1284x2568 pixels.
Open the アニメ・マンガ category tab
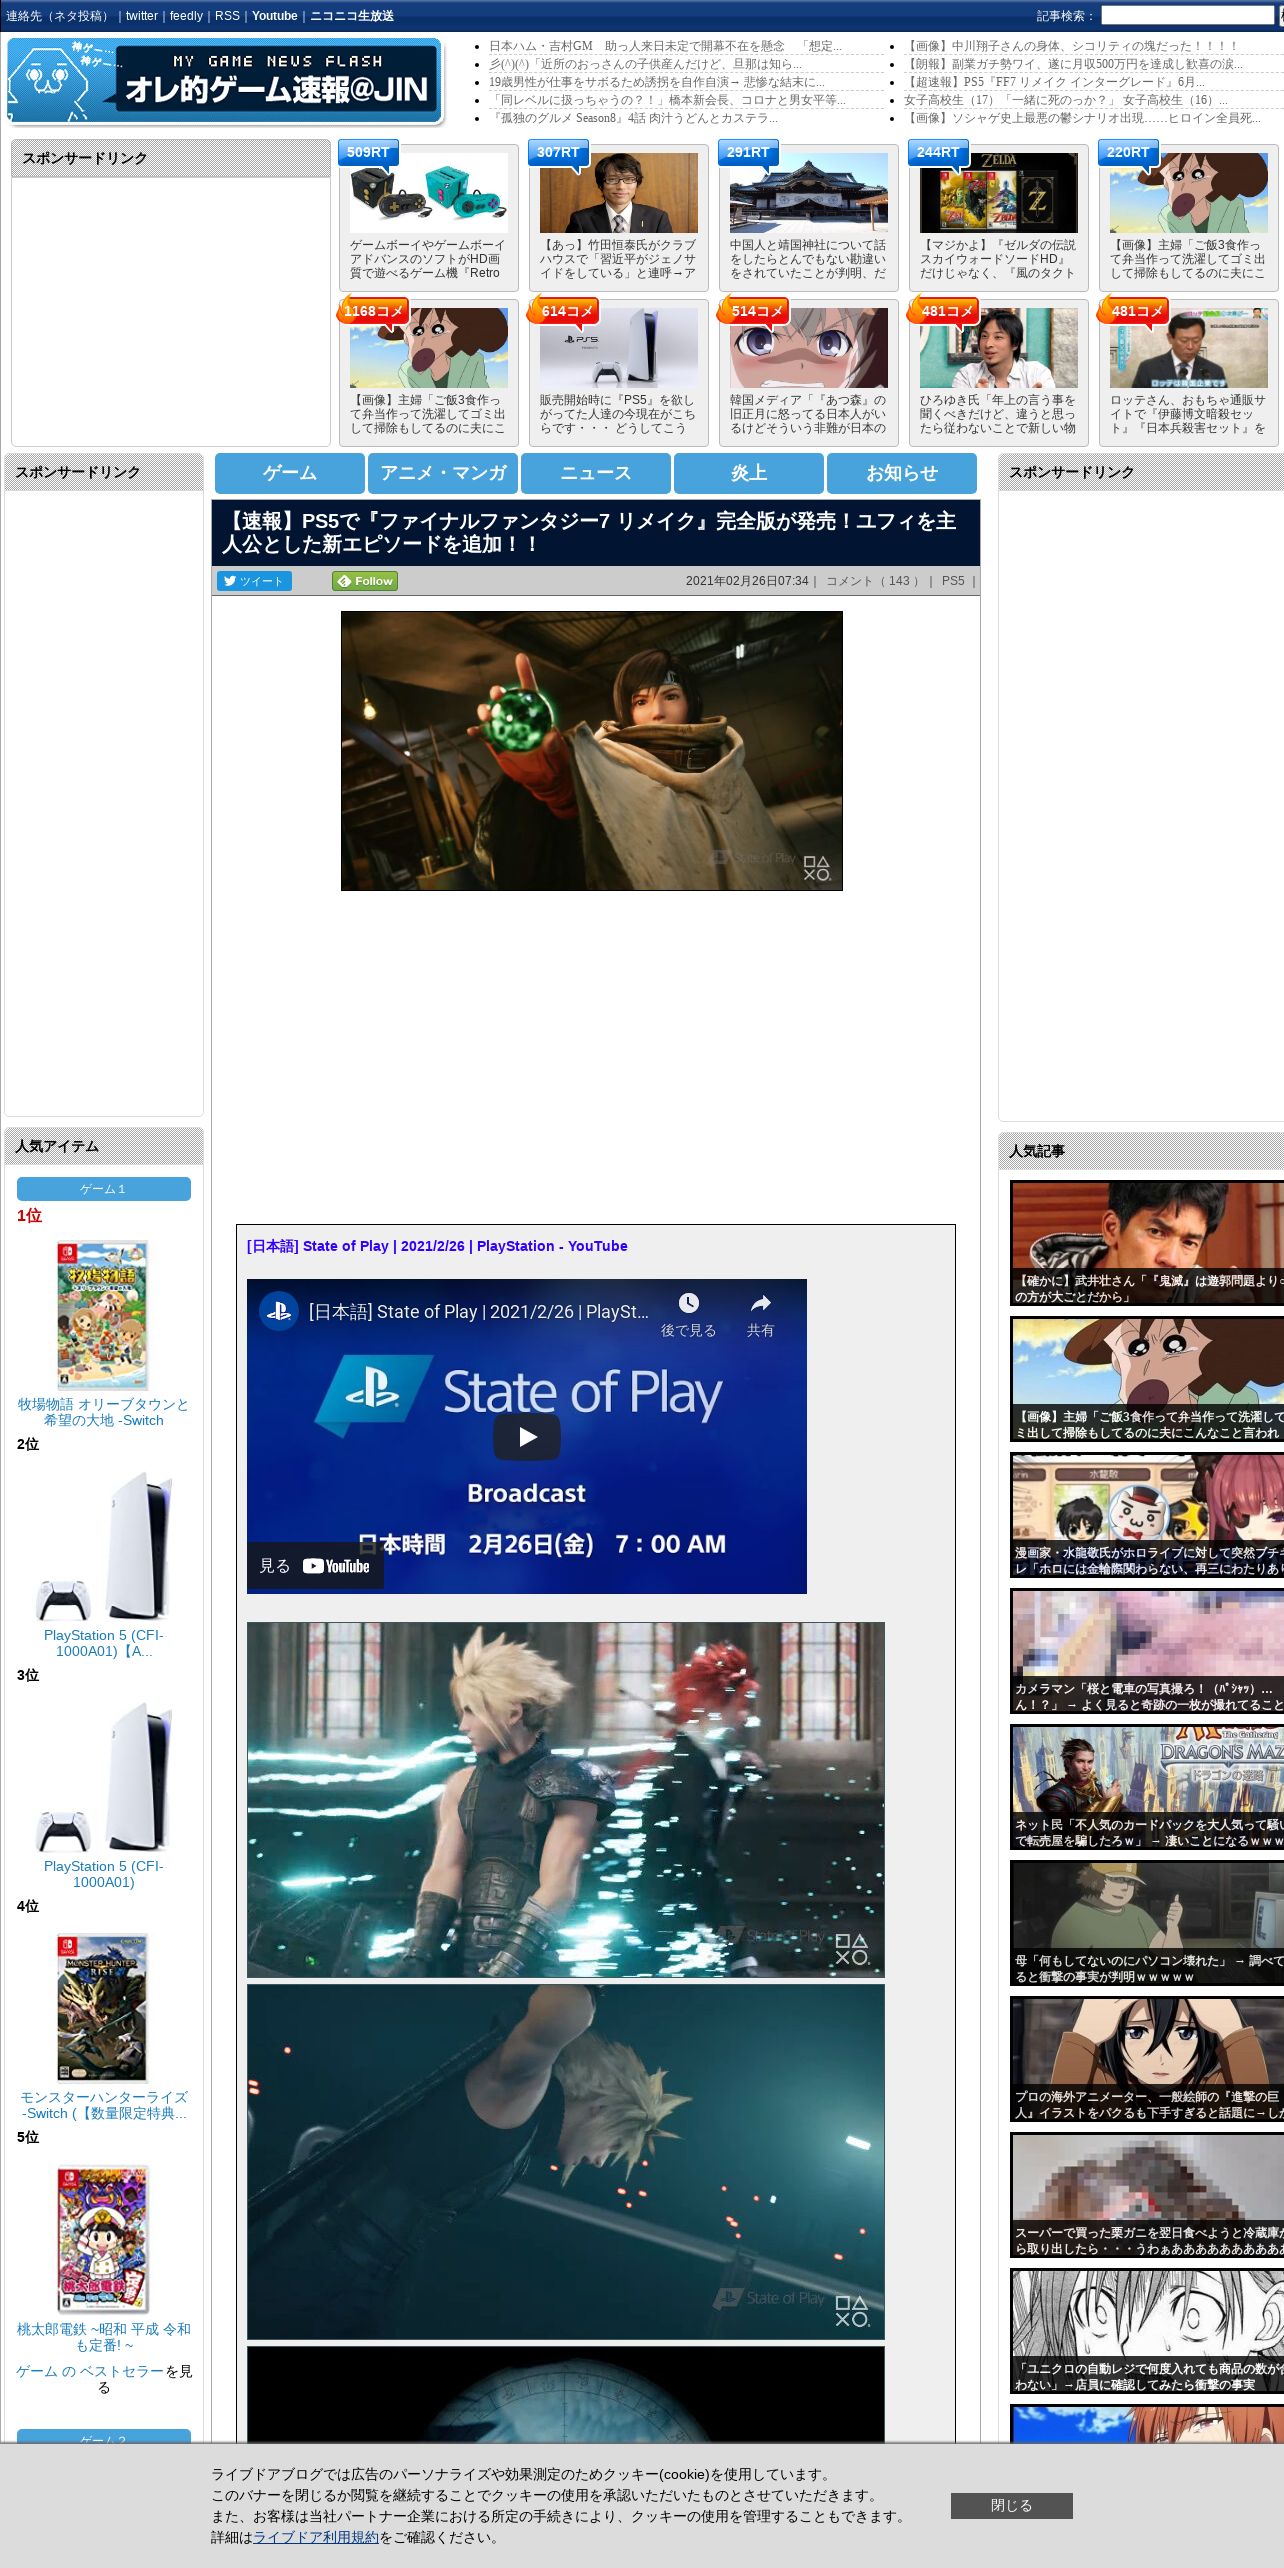coord(443,473)
